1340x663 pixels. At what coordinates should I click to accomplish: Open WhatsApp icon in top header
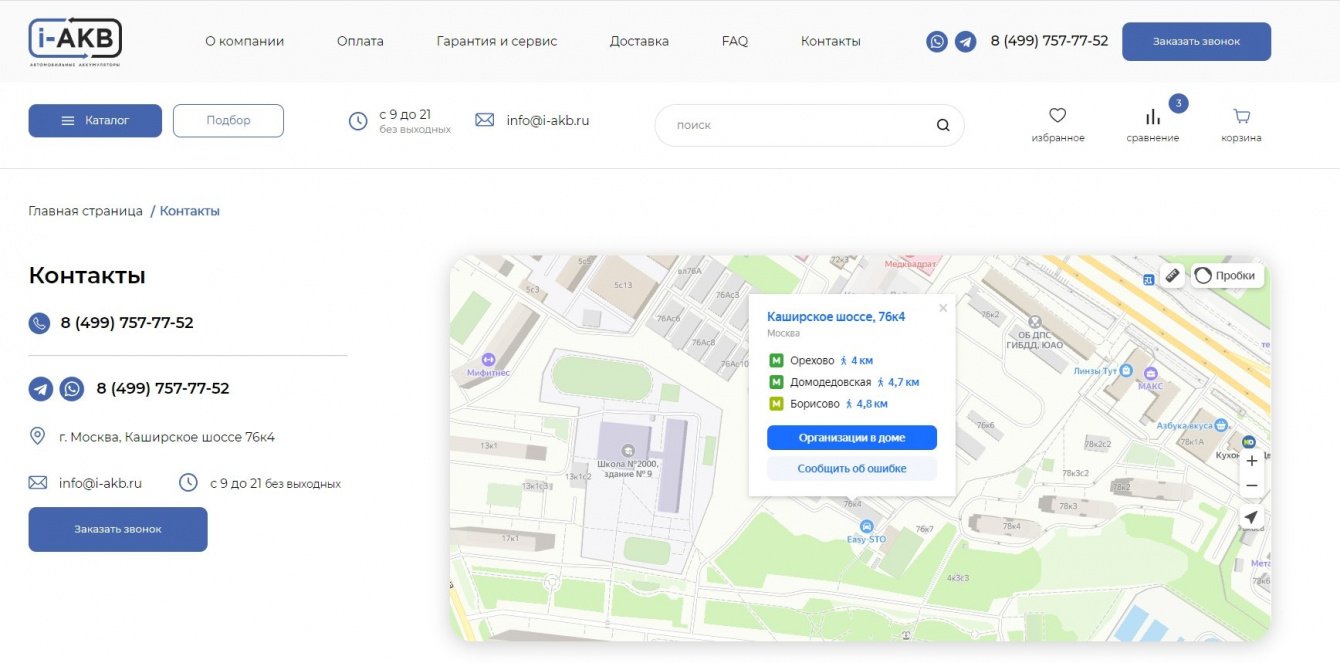click(937, 42)
